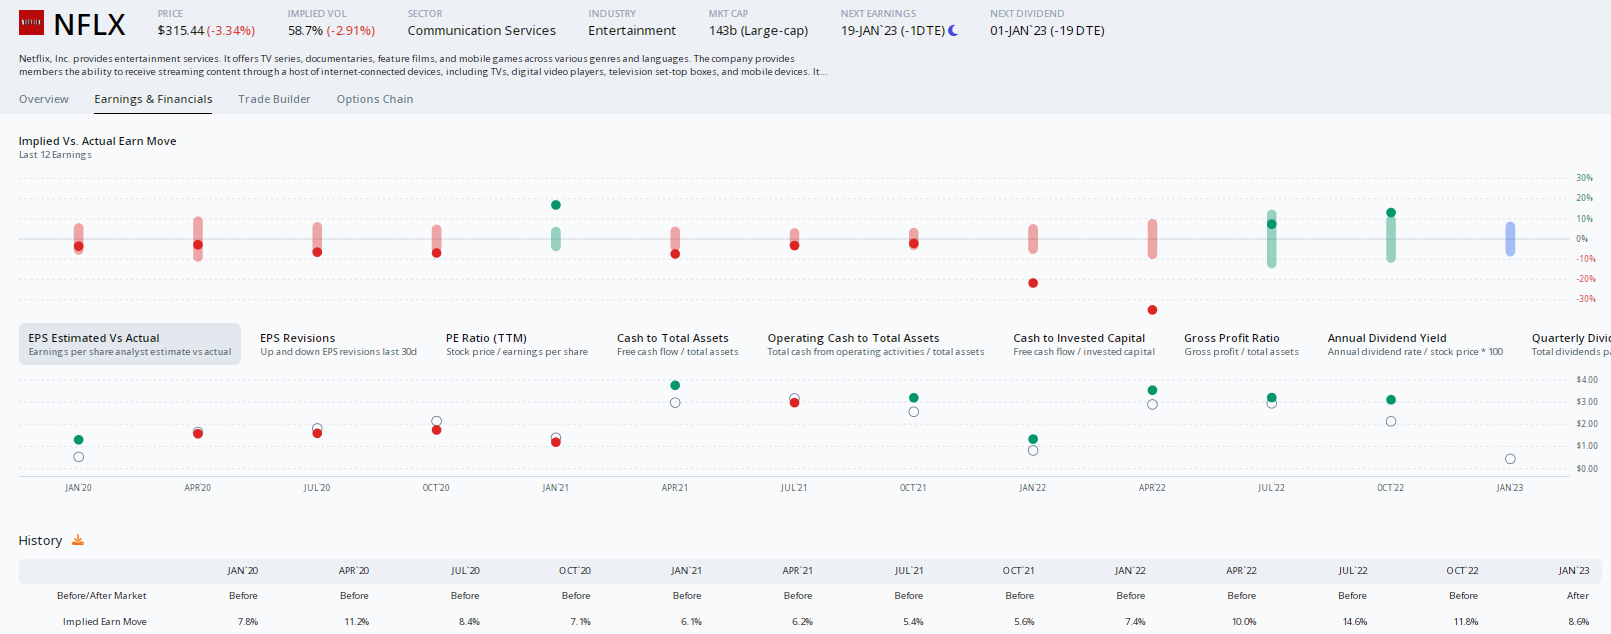Open the Overview tab
Screen dimensions: 1611x634
(x=44, y=99)
